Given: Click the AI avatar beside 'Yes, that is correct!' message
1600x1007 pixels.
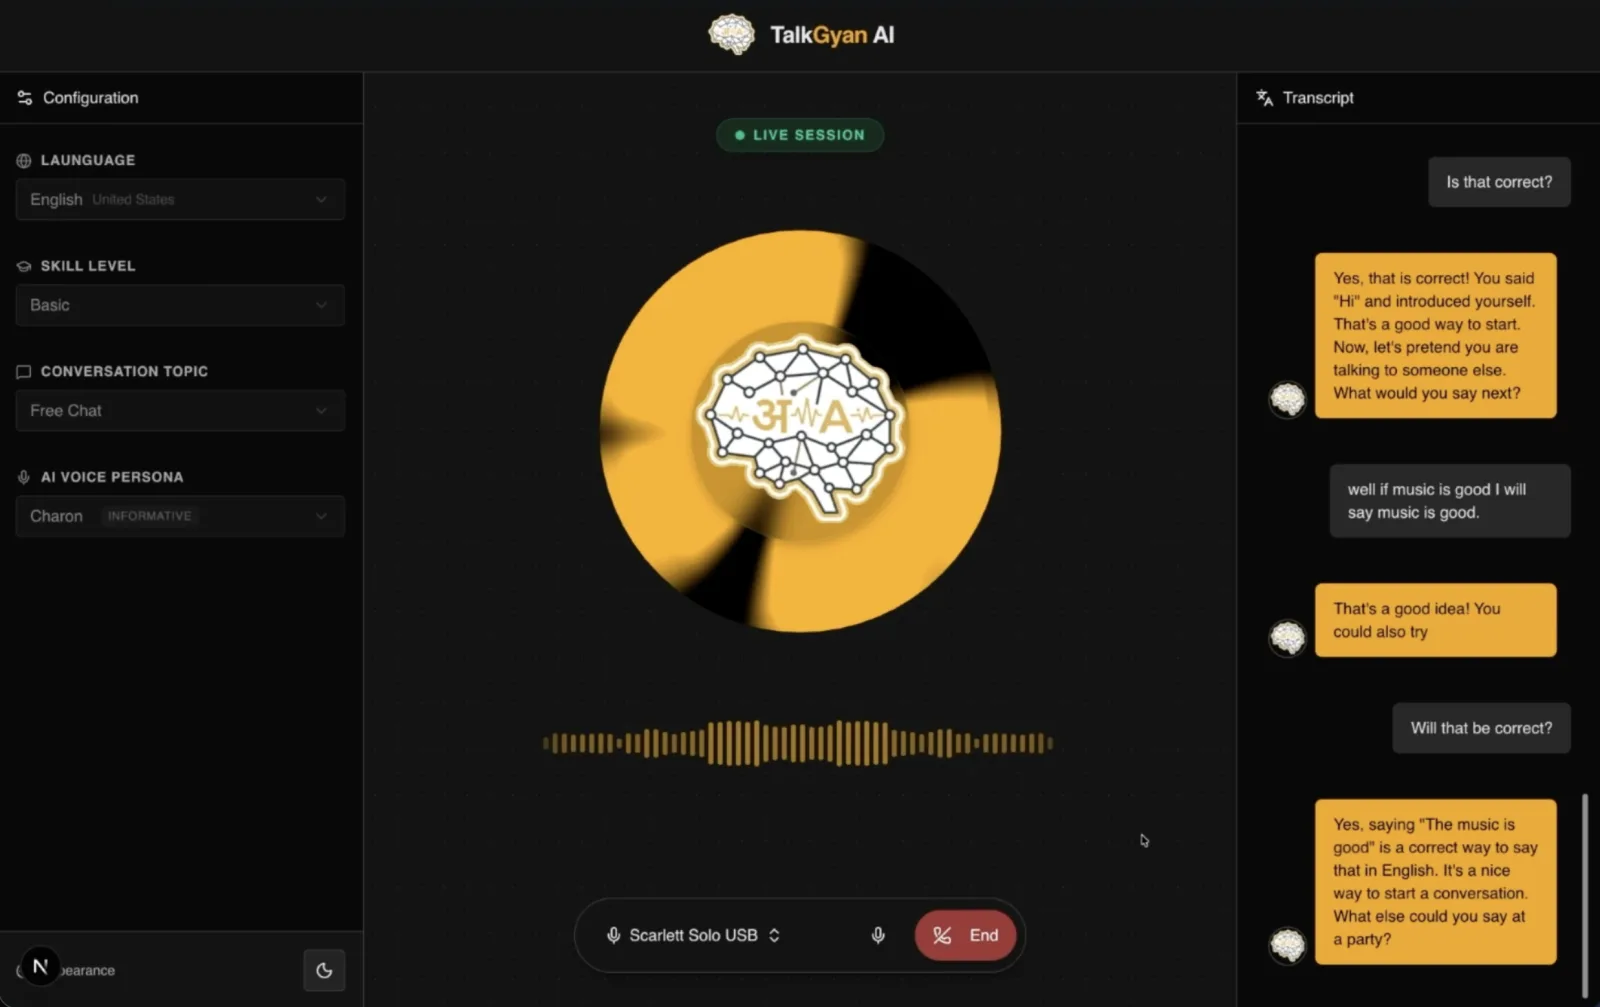Looking at the screenshot, I should point(1288,399).
